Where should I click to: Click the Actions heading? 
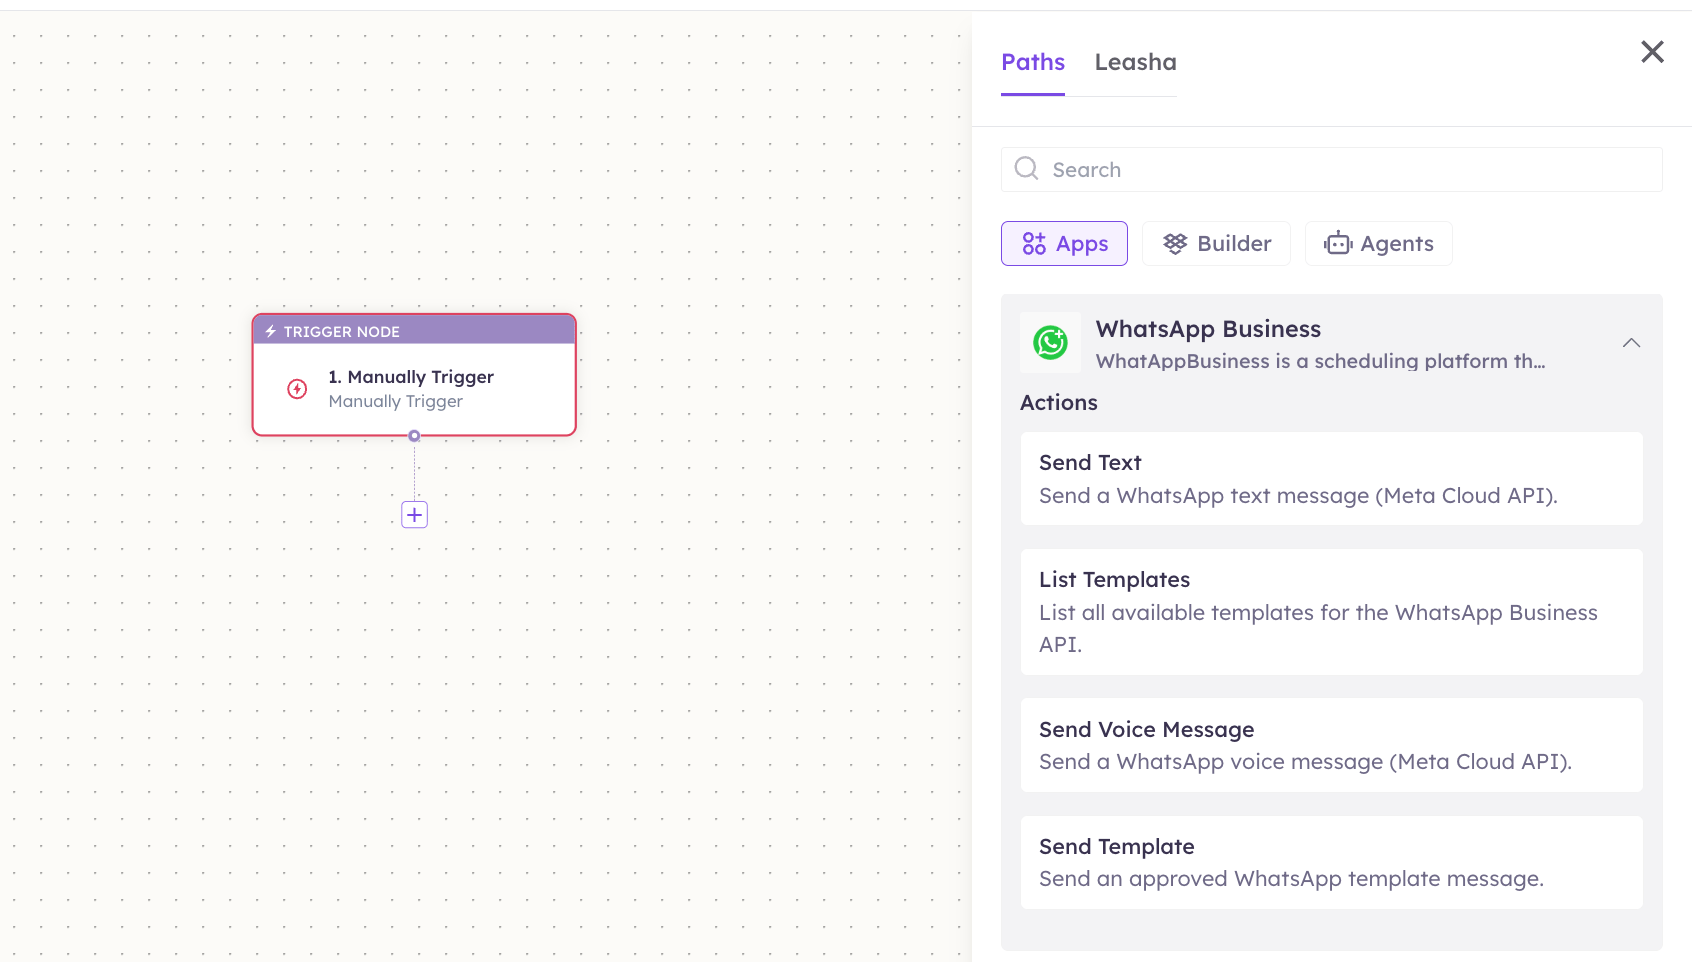tap(1059, 402)
